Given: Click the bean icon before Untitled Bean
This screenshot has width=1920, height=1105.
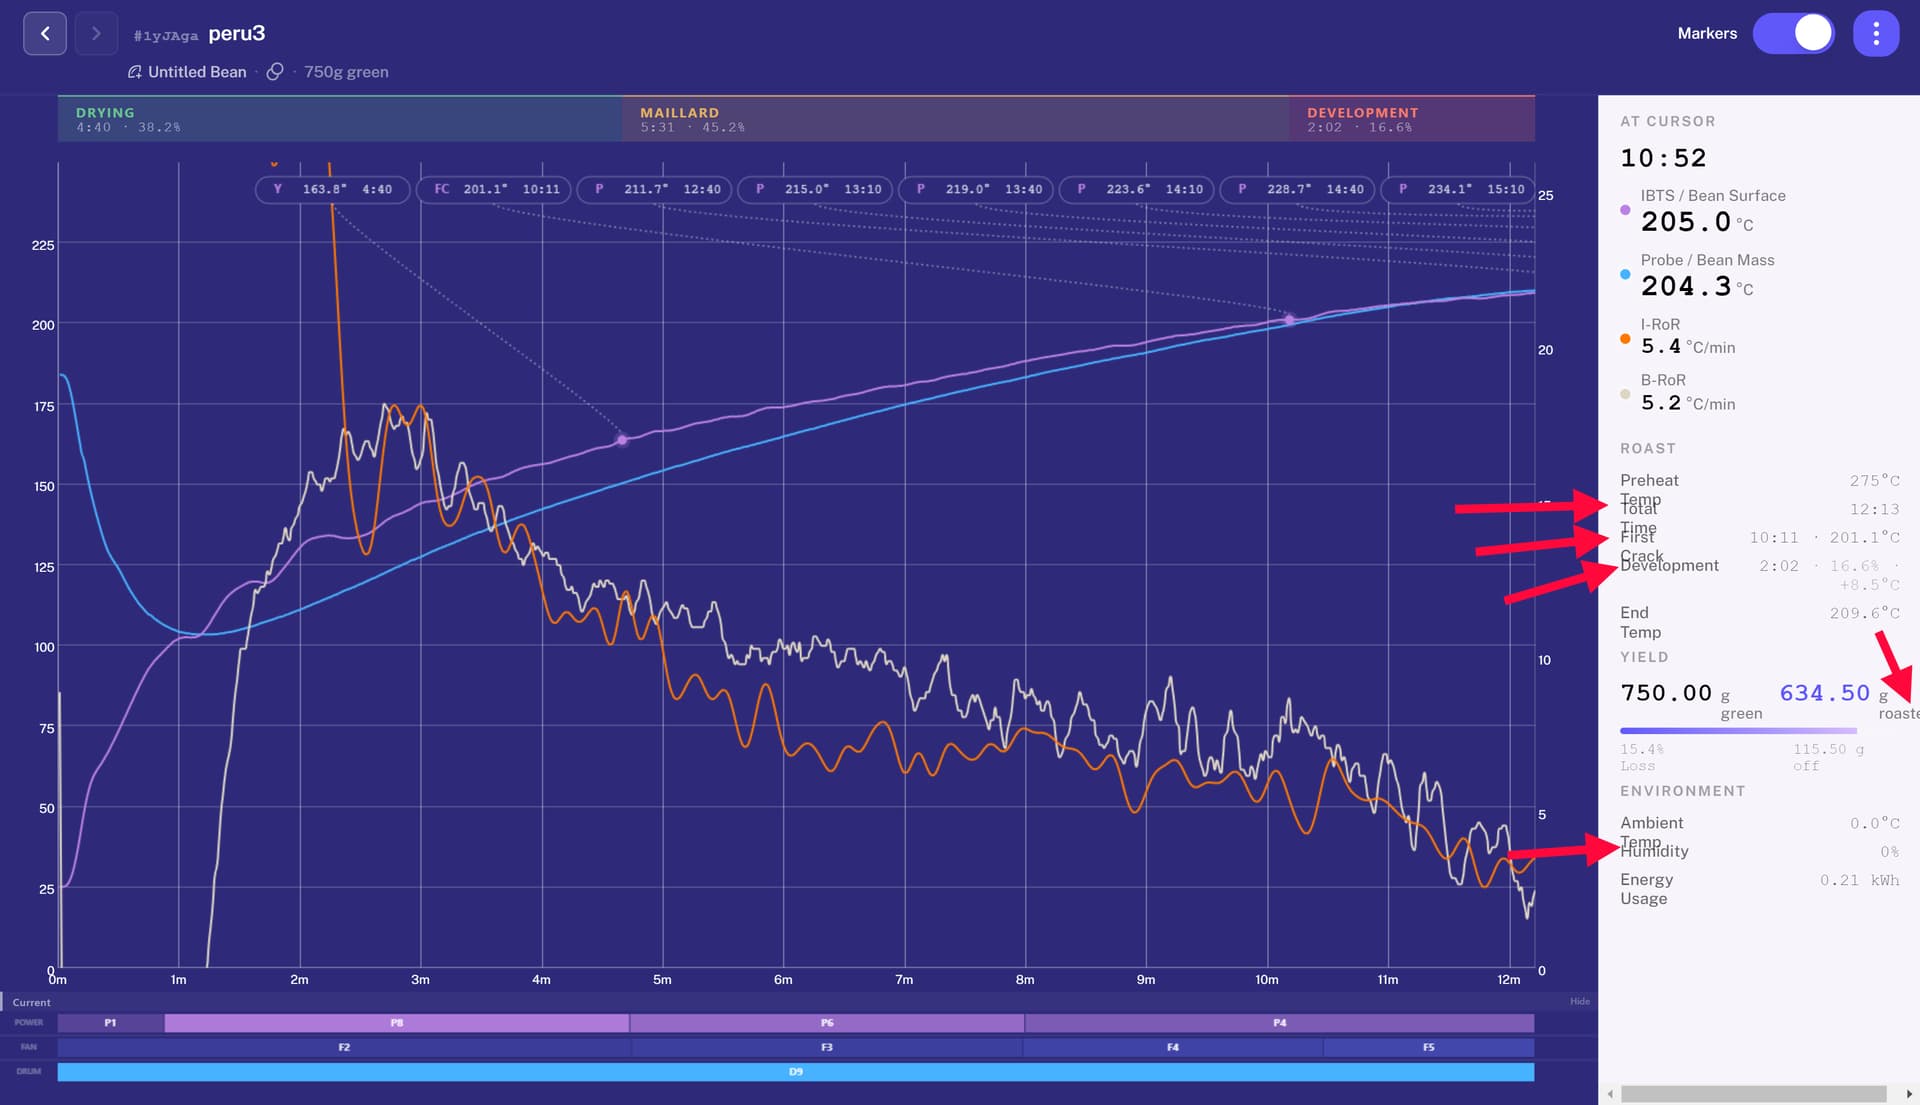Looking at the screenshot, I should tap(135, 72).
